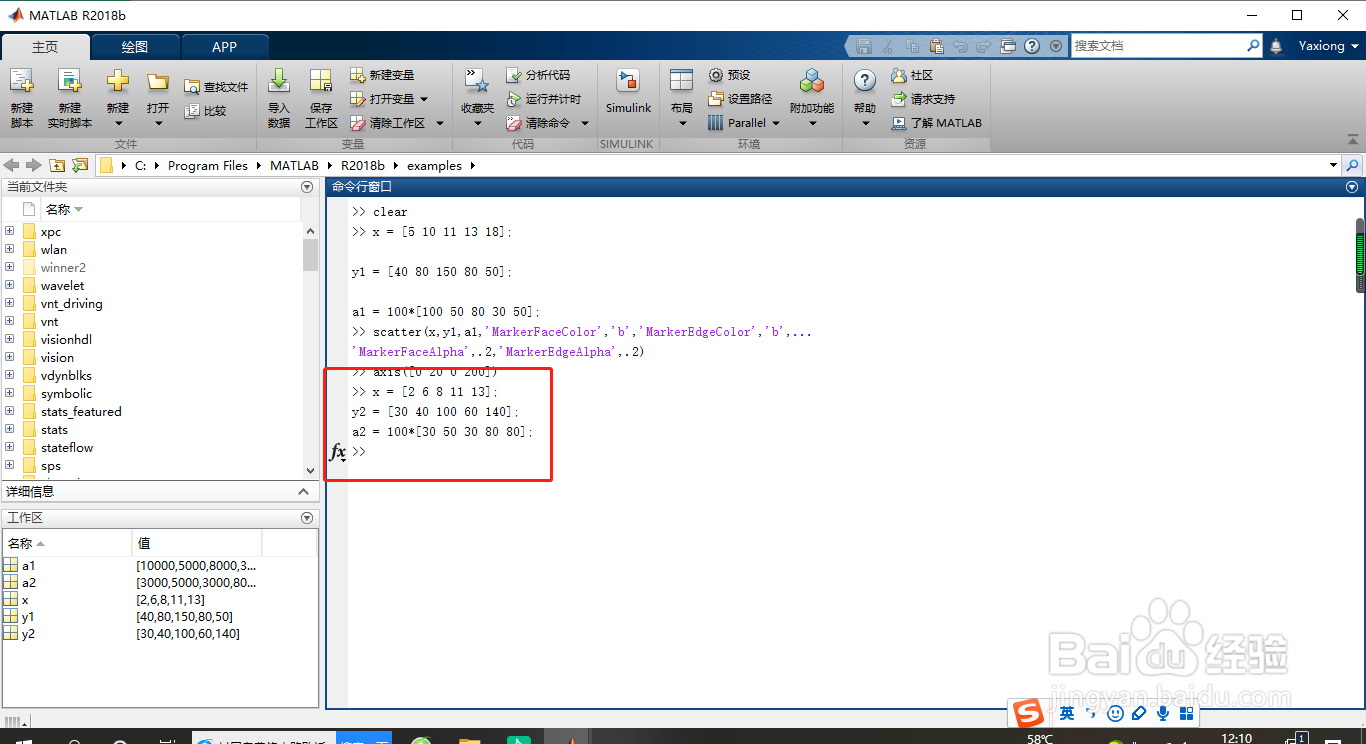Open Preferences (预设)
The image size is (1366, 744).
(x=730, y=75)
